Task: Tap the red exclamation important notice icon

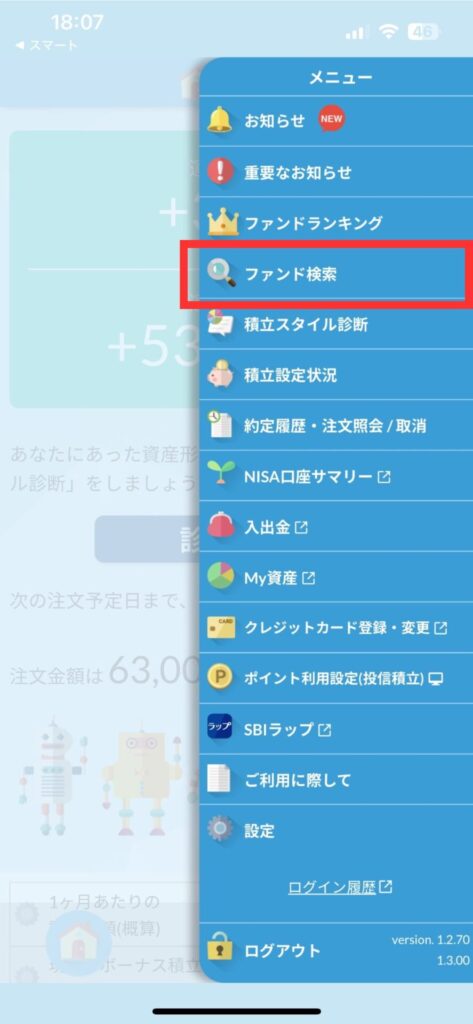Action: point(220,172)
